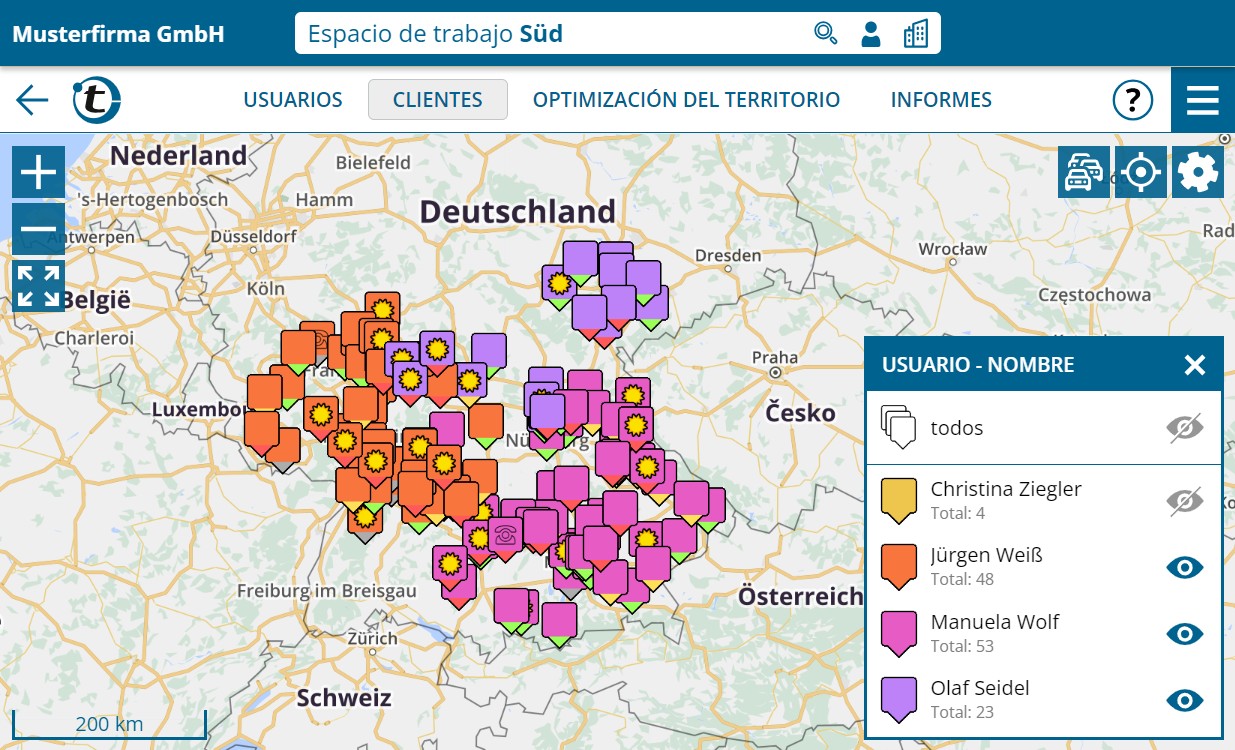This screenshot has width=1235, height=750.
Task: Open map settings gear icon
Action: (1198, 172)
